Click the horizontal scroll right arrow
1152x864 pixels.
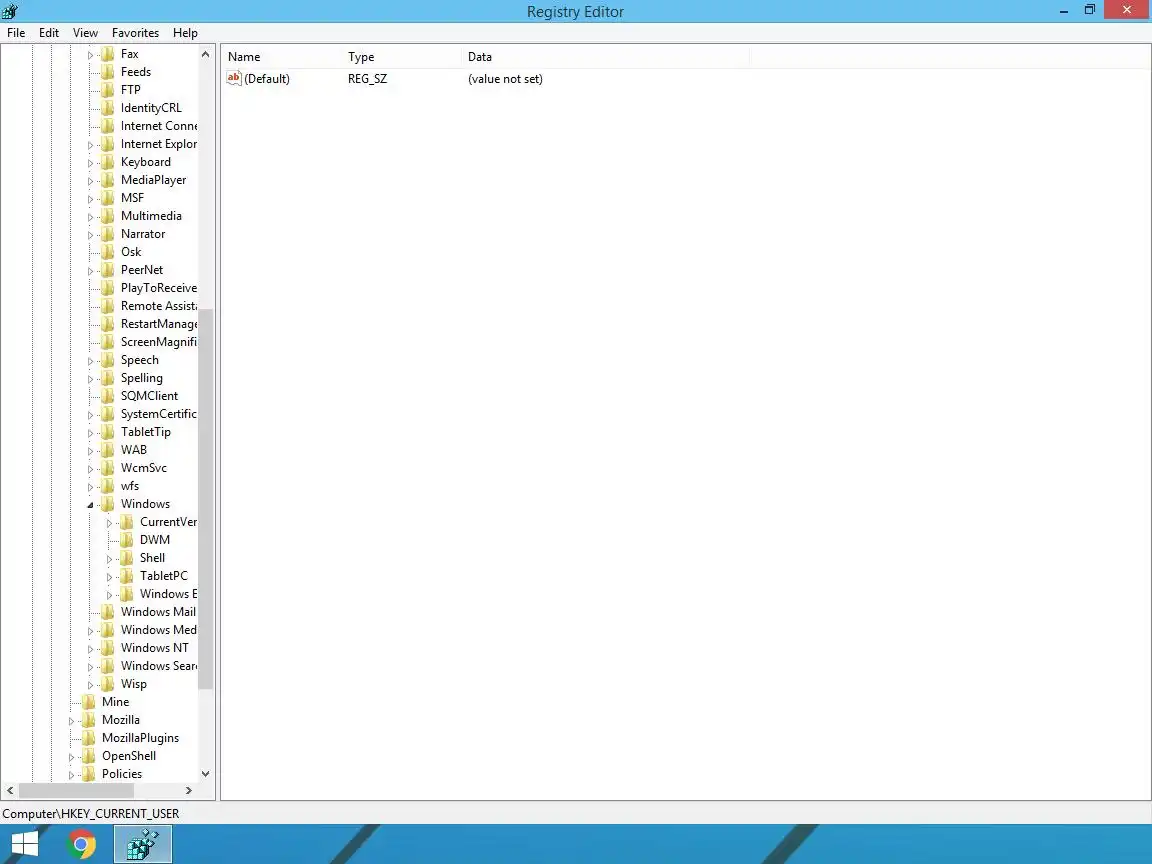pyautogui.click(x=189, y=791)
